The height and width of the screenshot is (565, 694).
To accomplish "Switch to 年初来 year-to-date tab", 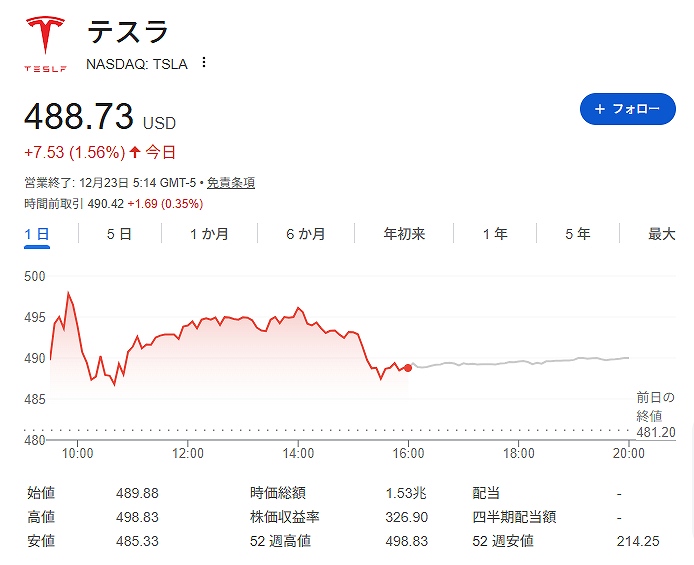I will point(404,234).
